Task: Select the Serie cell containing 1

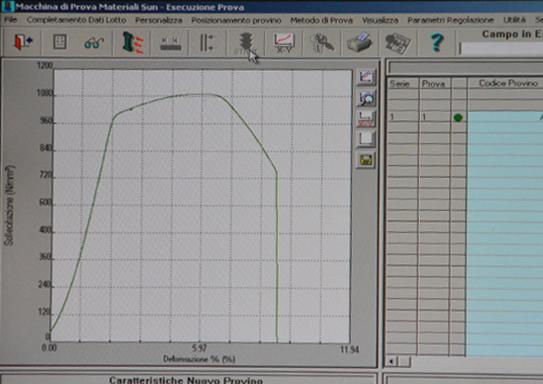Action: click(x=402, y=117)
